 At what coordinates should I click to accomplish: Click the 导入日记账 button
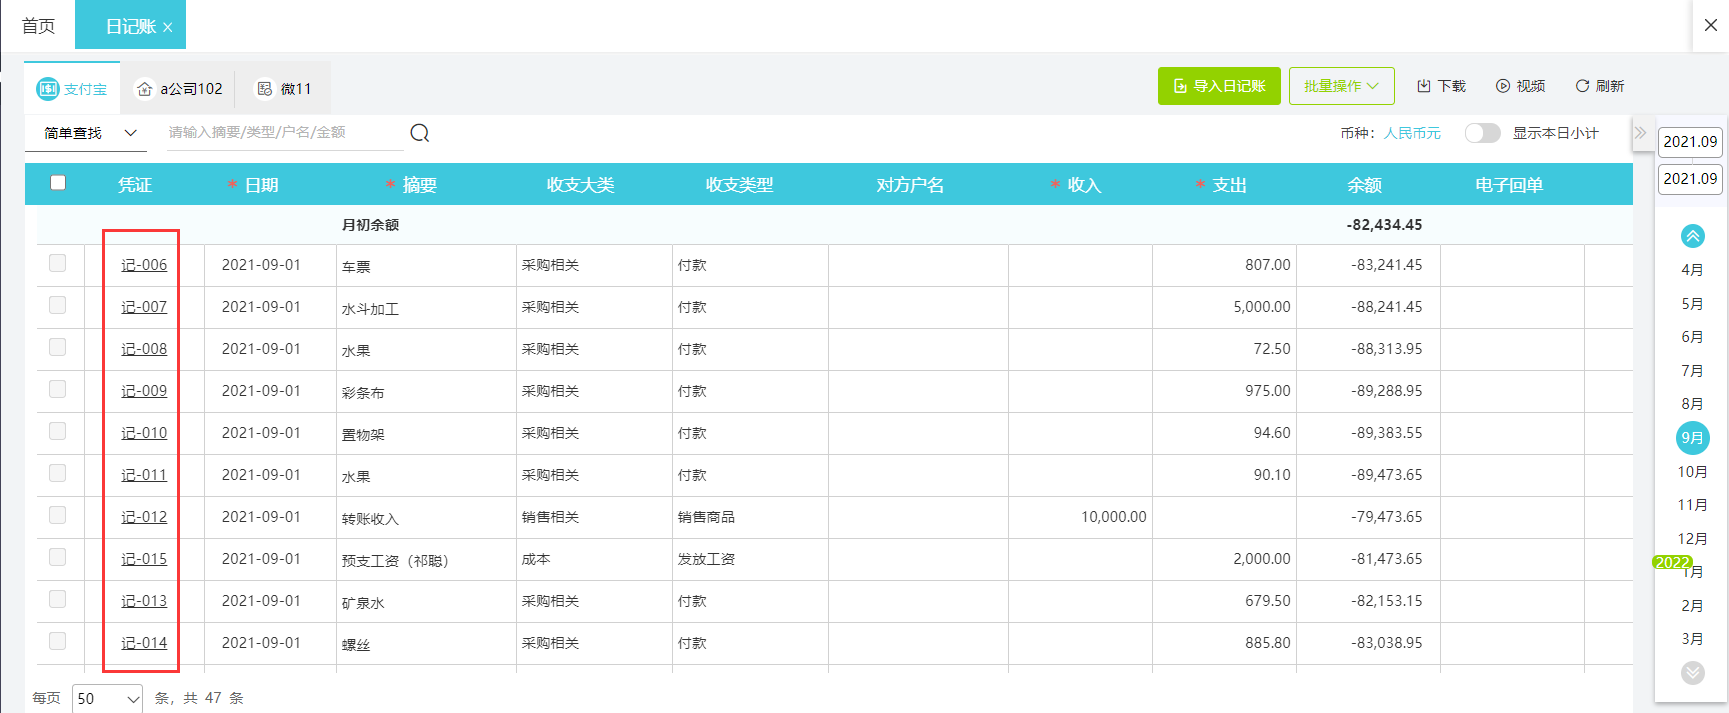coord(1219,86)
